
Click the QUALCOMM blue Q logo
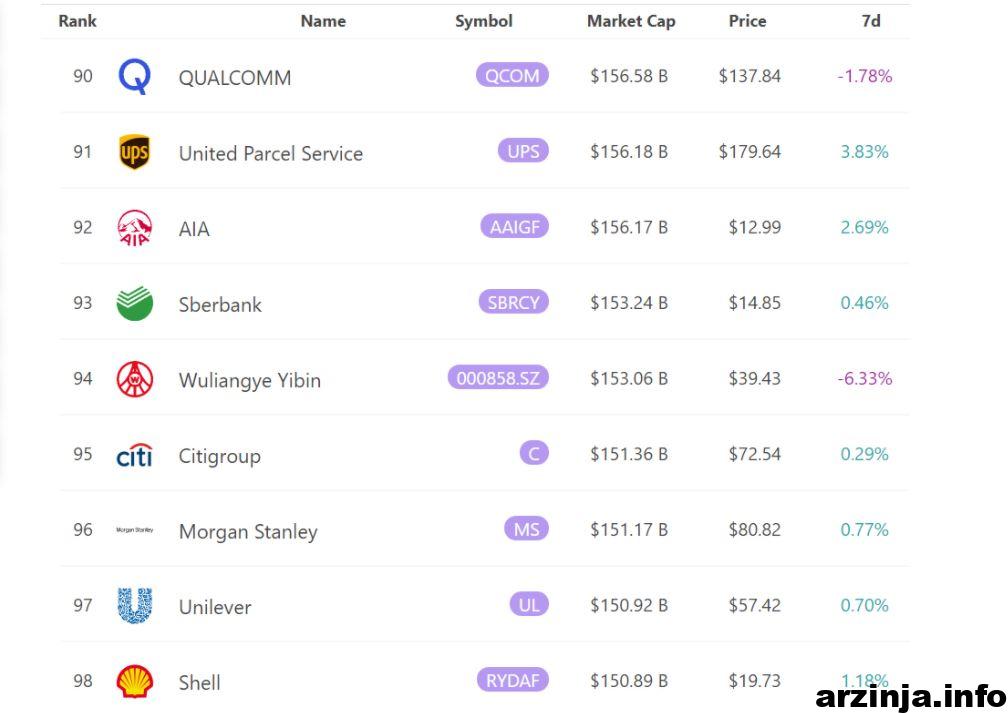tap(134, 77)
